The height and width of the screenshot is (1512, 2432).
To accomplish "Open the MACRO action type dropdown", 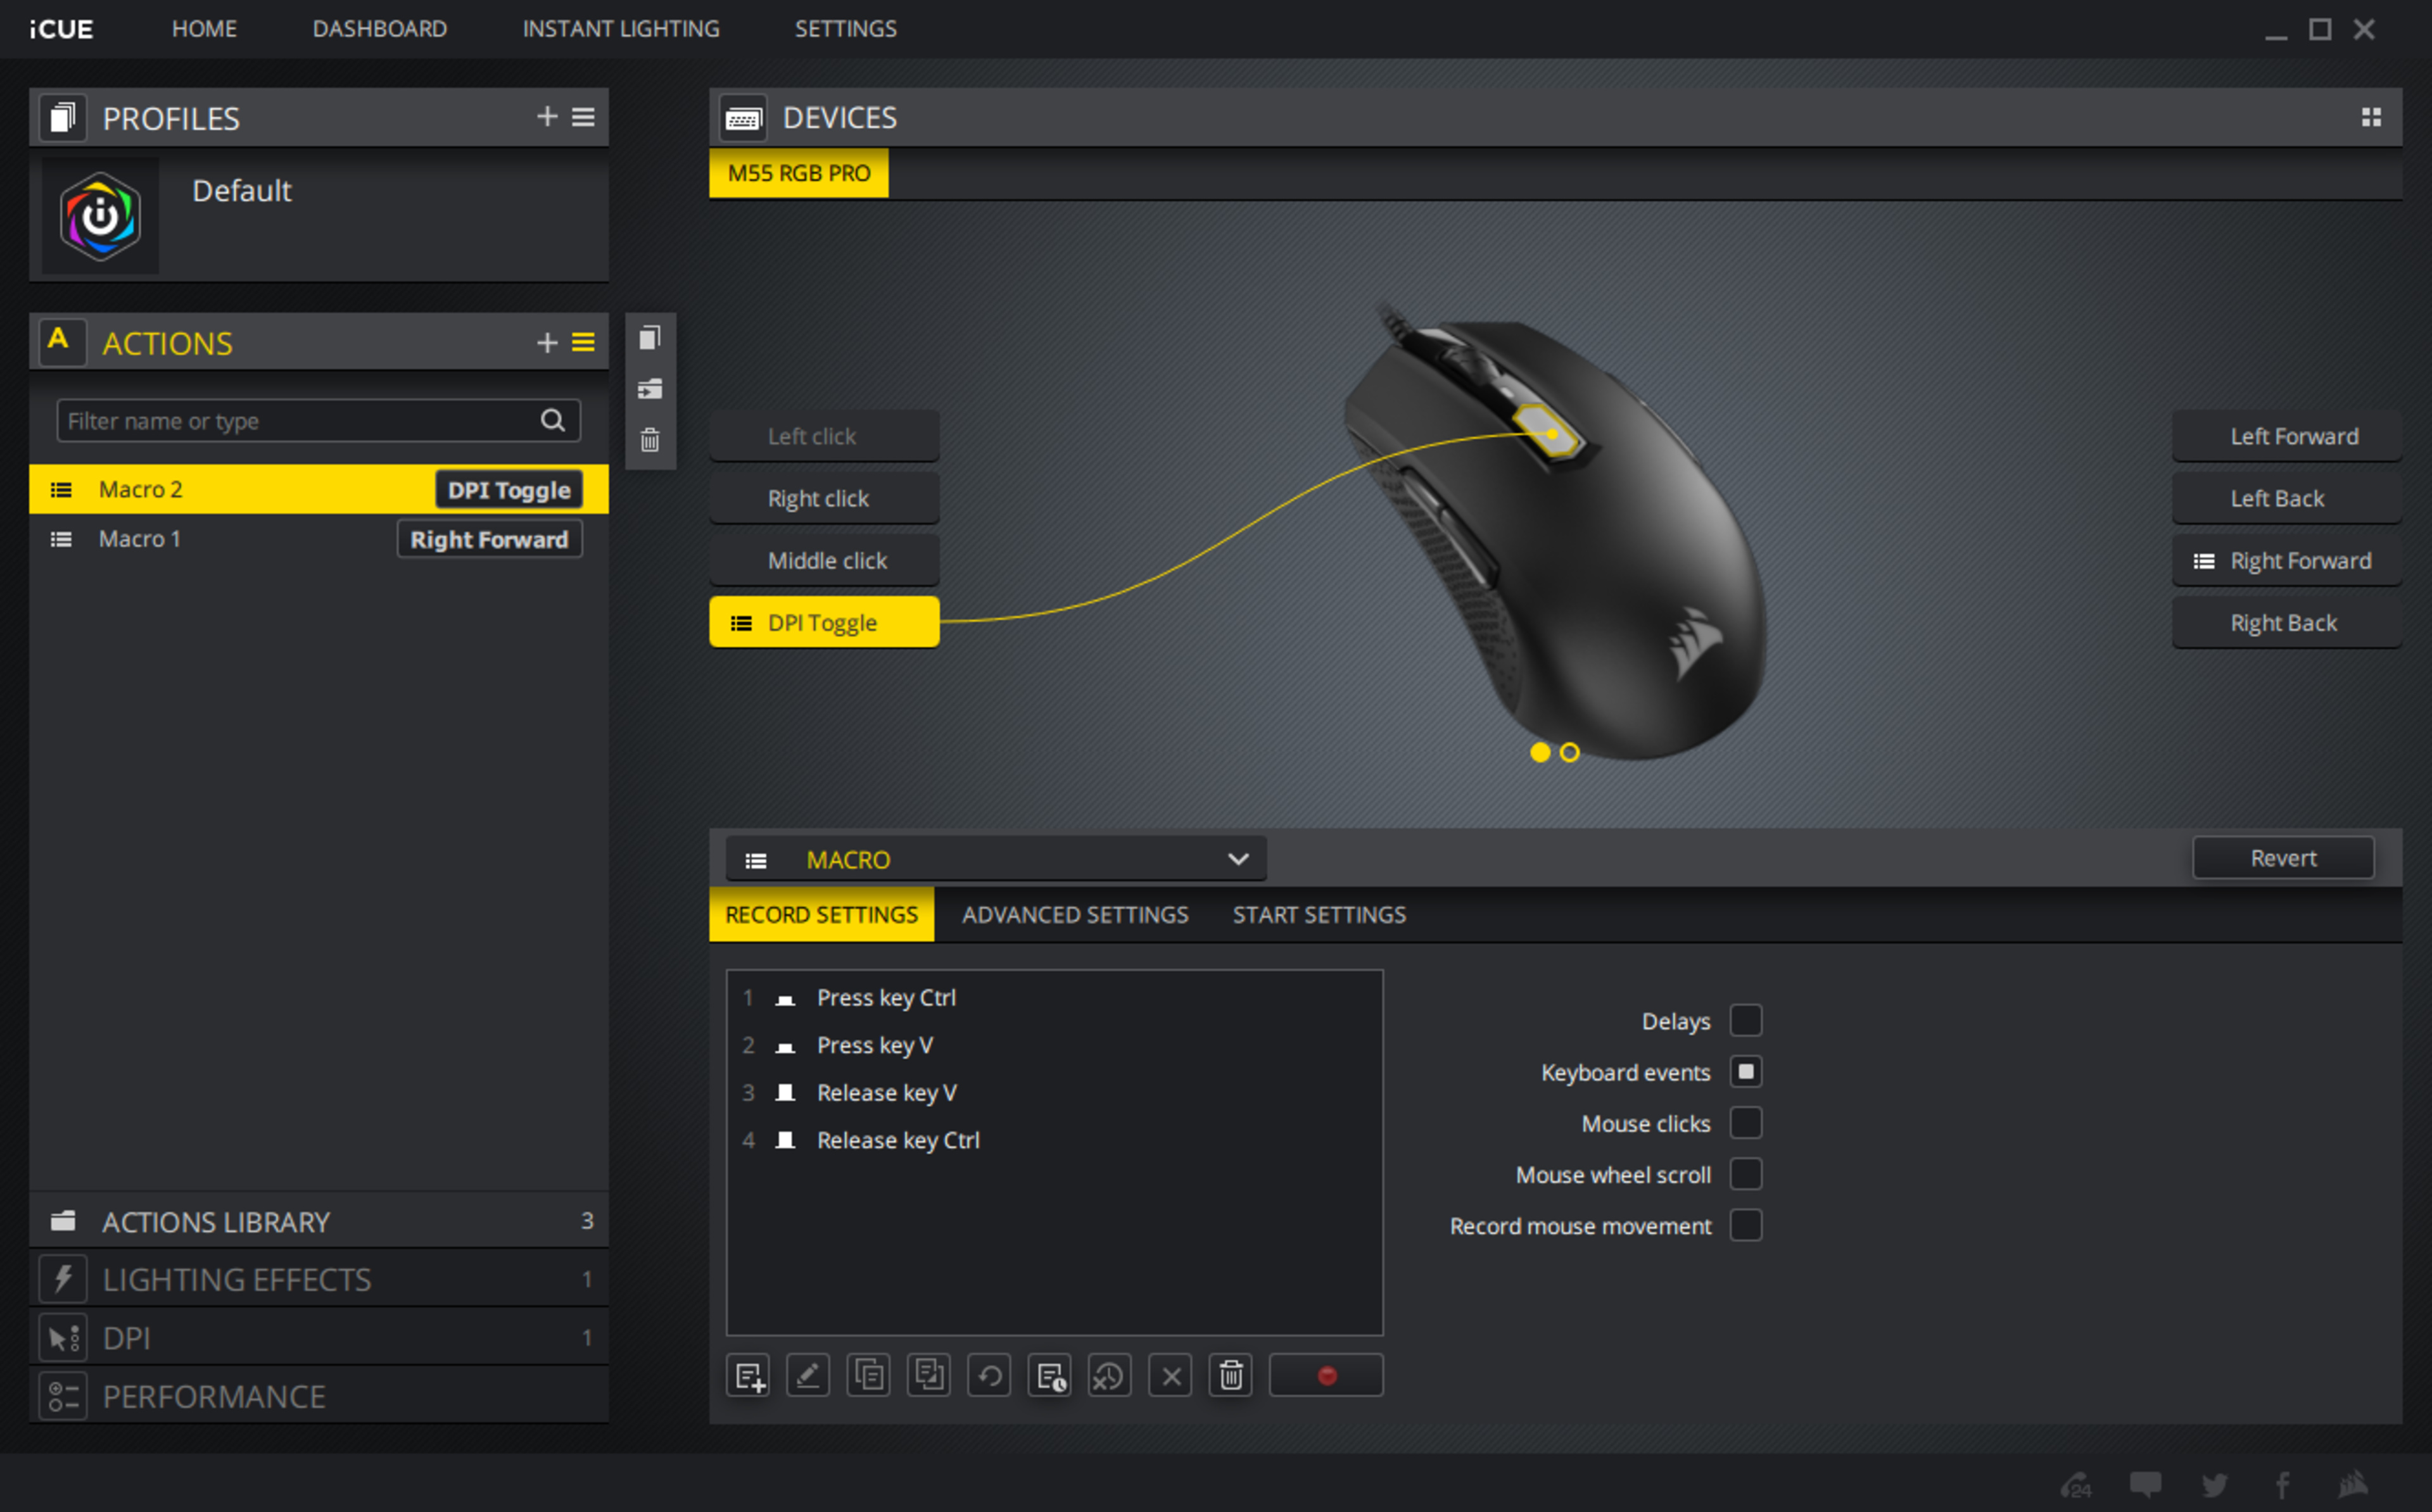I will [x=996, y=859].
